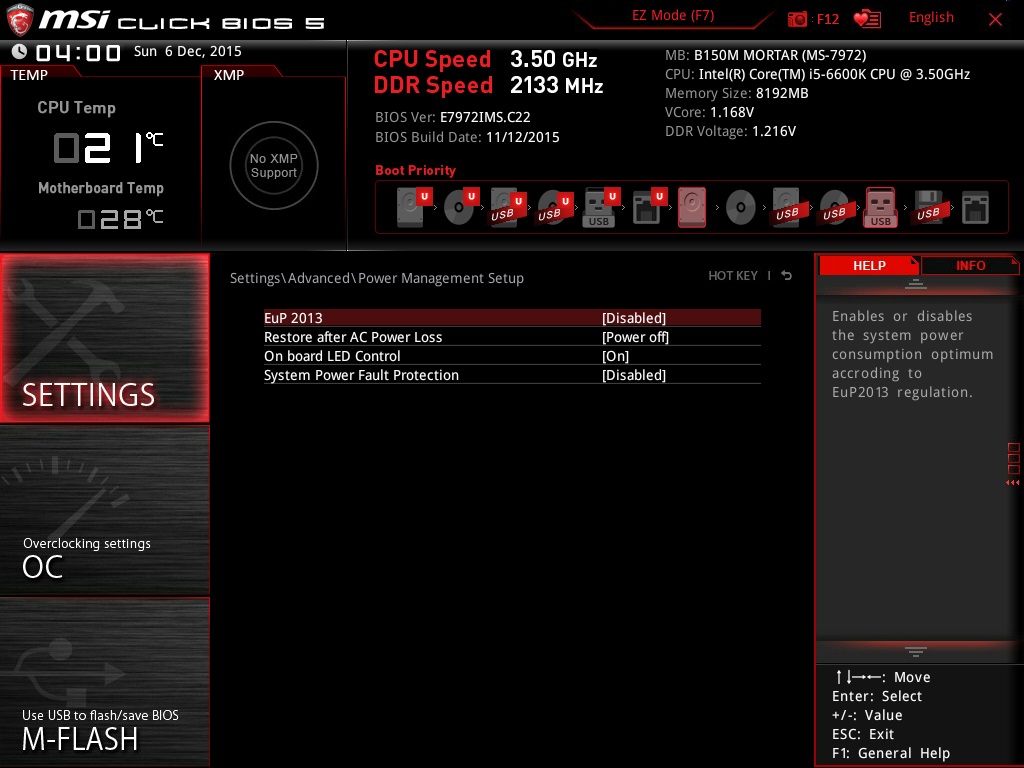The image size is (1024, 768).
Task: Click the MSI dragon shield logo
Action: 20,20
